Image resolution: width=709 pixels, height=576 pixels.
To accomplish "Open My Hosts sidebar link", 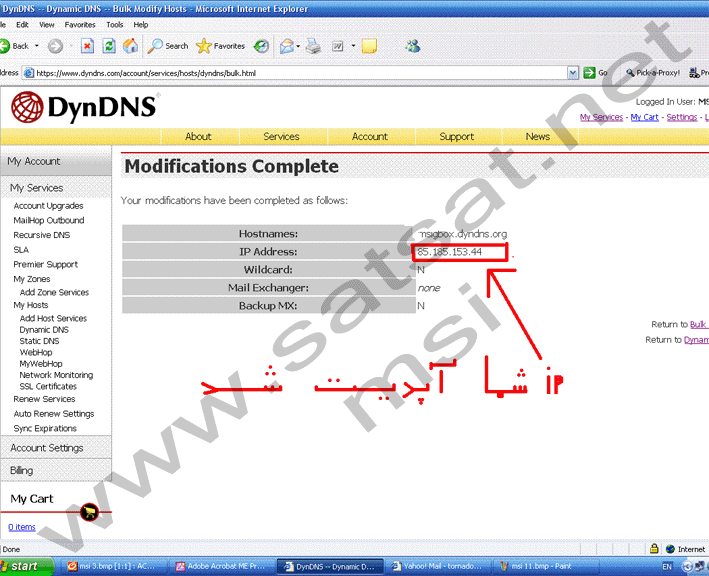I will (x=31, y=305).
